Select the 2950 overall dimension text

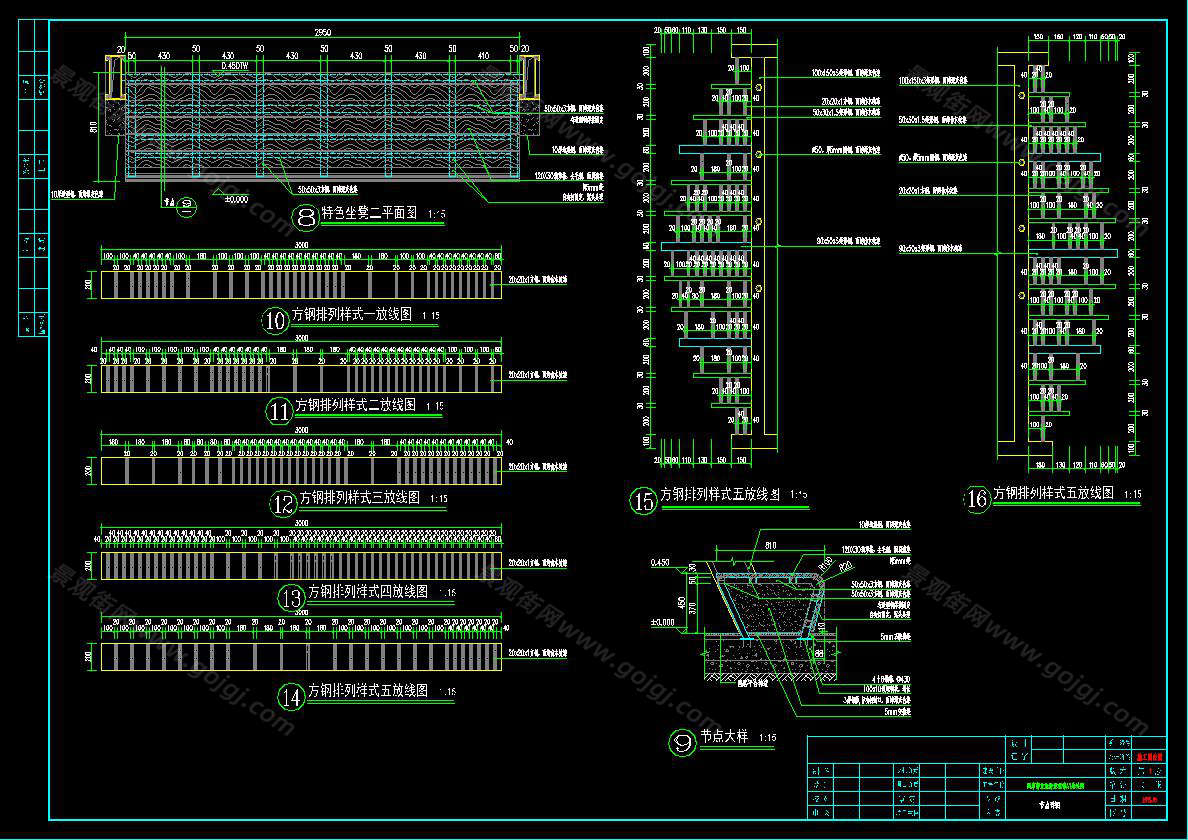click(322, 33)
